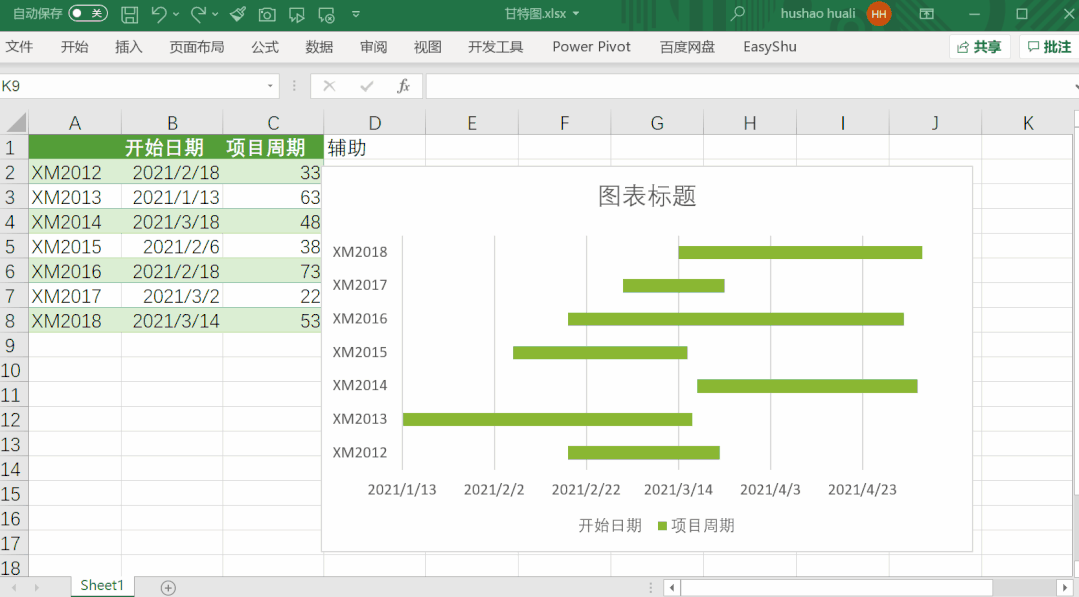Select cell with value 73

pos(273,271)
